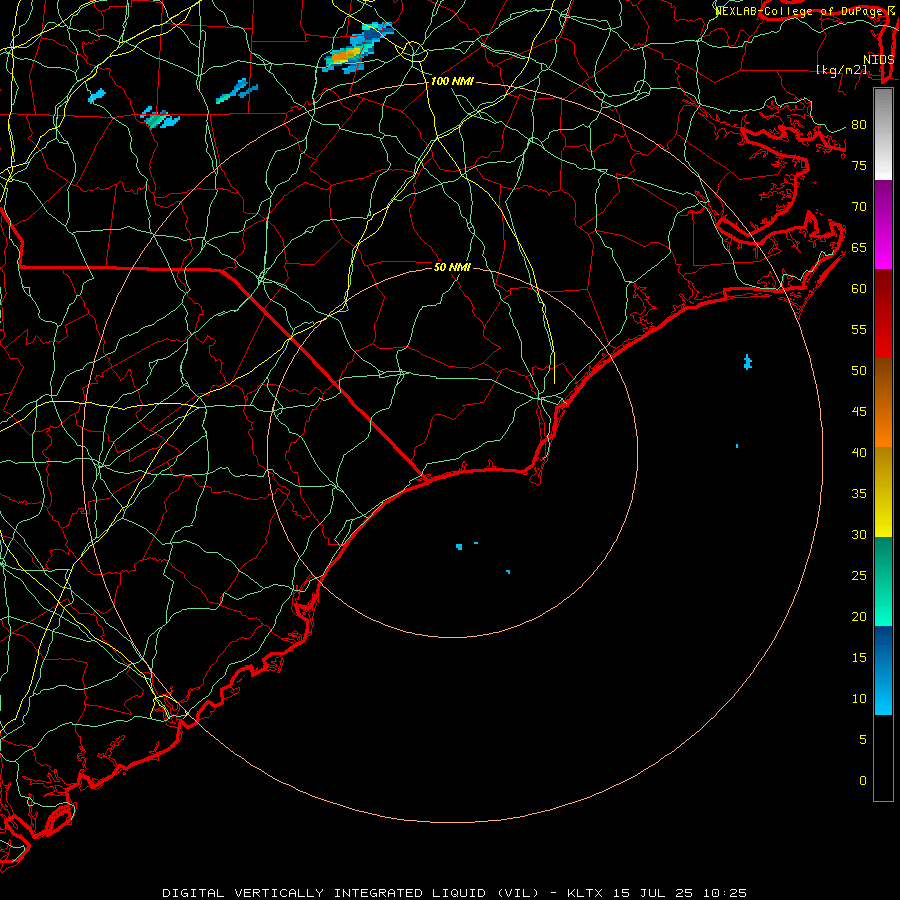Click the 20 scale value
The height and width of the screenshot is (900, 900).
tap(859, 616)
